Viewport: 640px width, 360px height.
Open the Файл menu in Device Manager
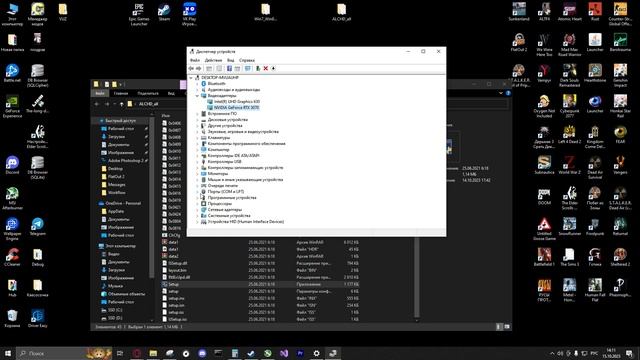tap(195, 60)
